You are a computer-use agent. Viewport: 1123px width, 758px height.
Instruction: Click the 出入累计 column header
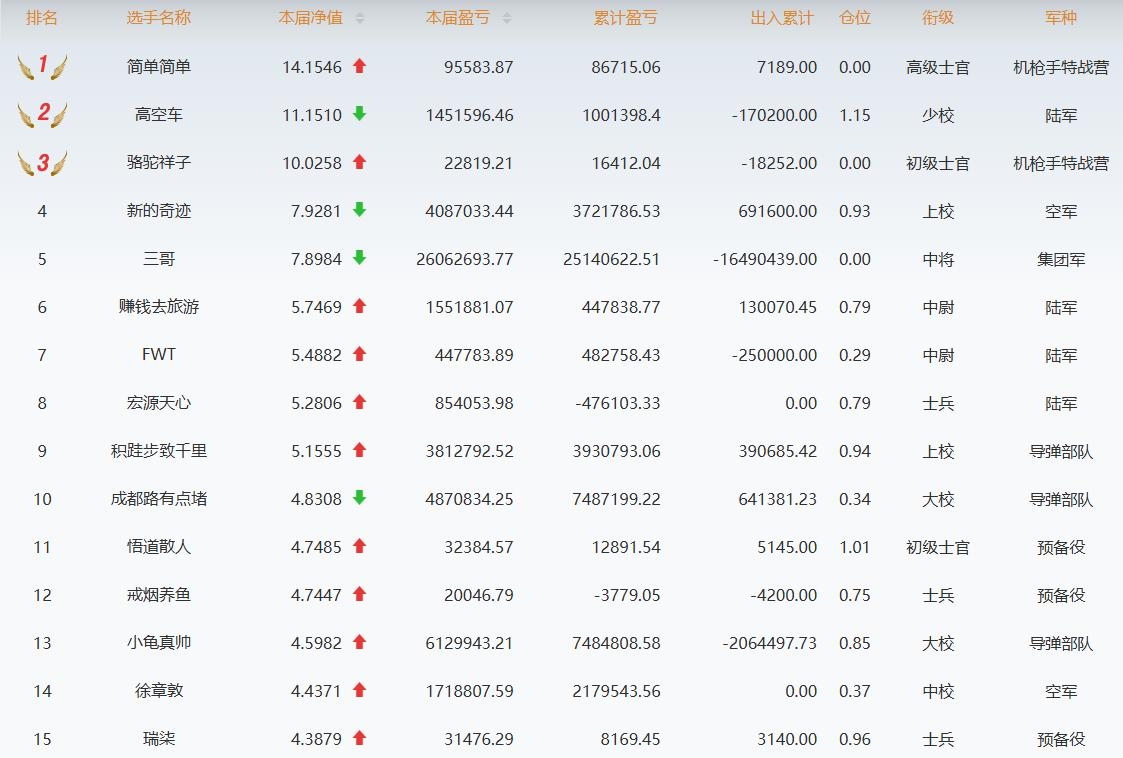[782, 18]
